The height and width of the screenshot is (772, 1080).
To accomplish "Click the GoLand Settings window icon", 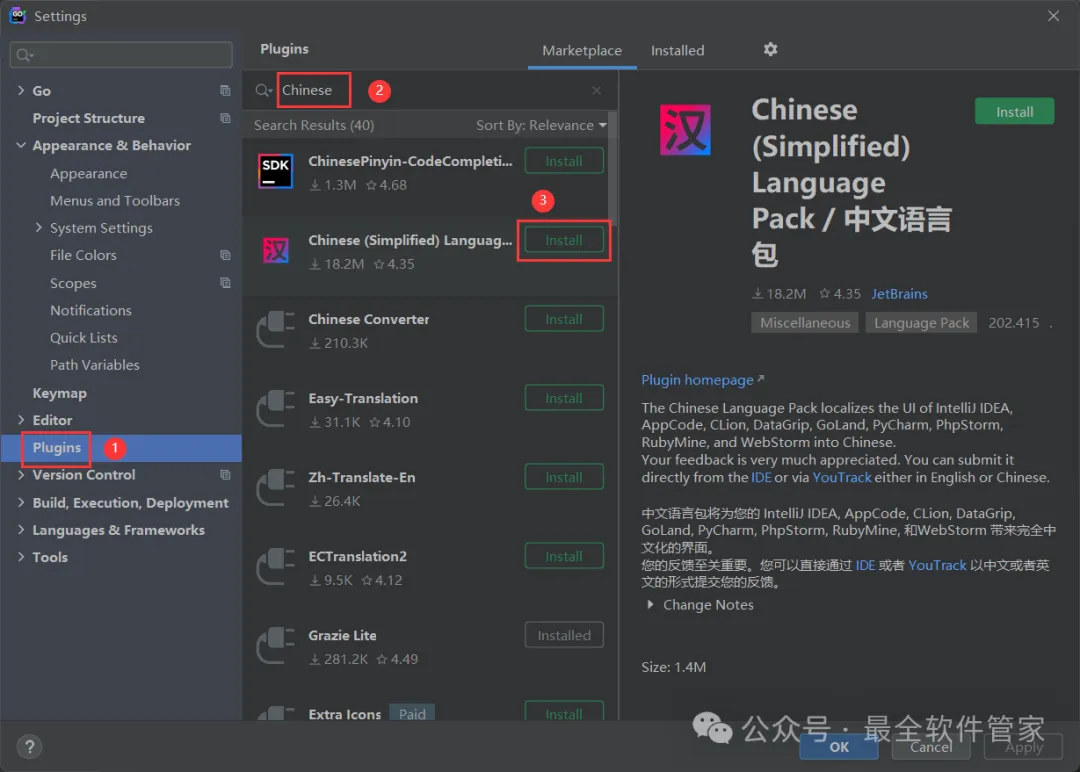I will tap(18, 15).
